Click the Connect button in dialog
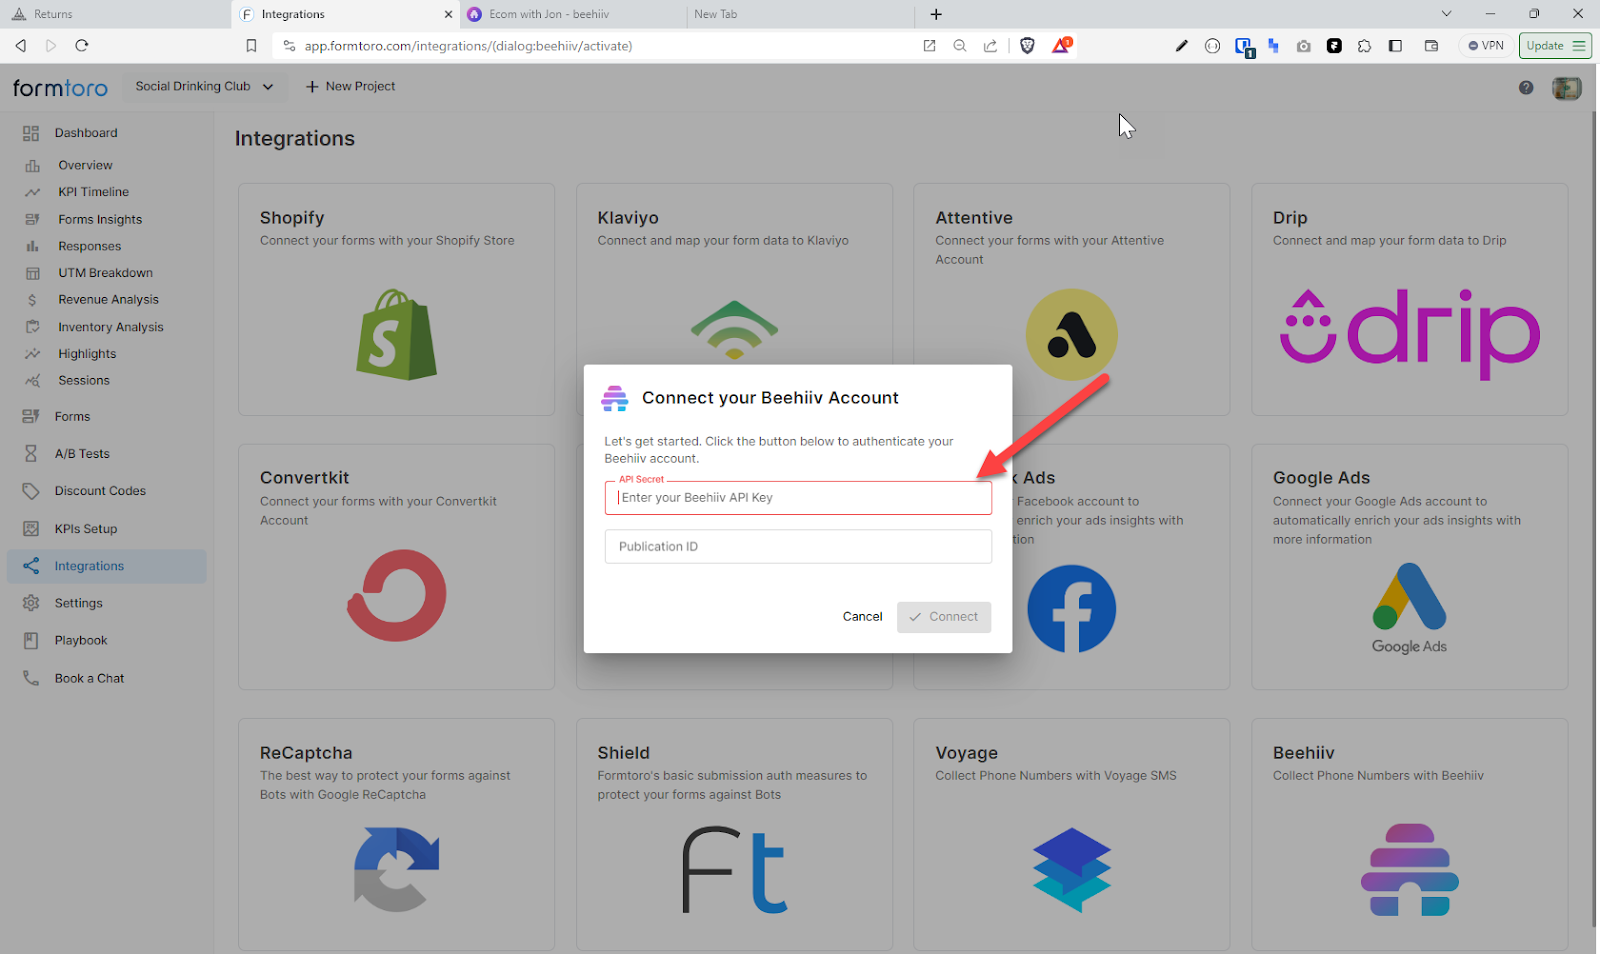The width and height of the screenshot is (1600, 954). (944, 617)
